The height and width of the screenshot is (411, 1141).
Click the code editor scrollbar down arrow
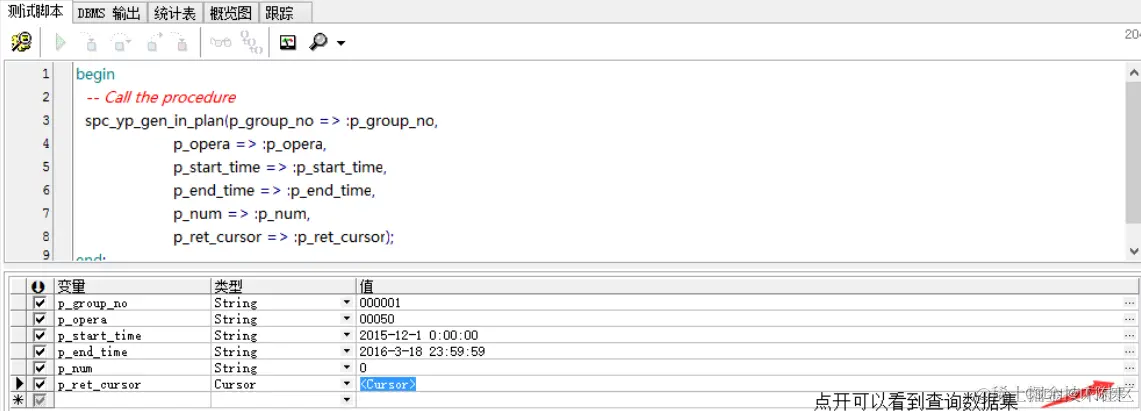(x=1134, y=250)
